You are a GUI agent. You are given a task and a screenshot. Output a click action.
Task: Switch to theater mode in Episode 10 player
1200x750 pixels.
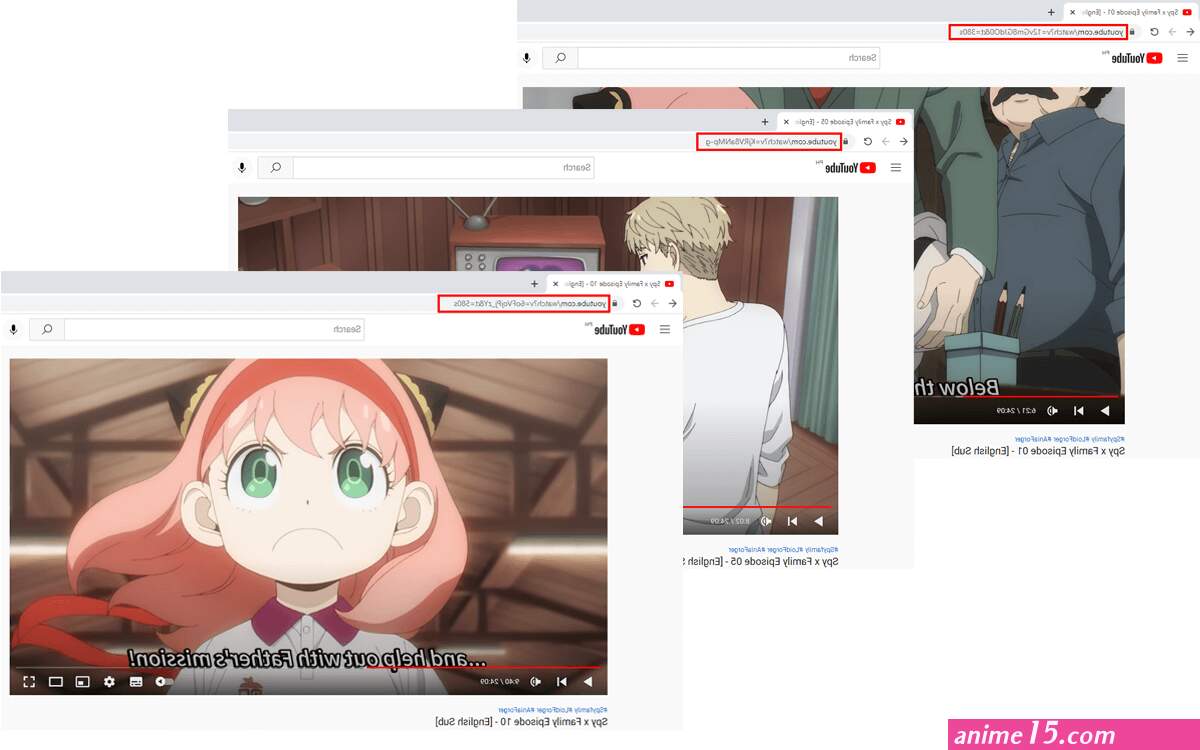pyautogui.click(x=56, y=682)
